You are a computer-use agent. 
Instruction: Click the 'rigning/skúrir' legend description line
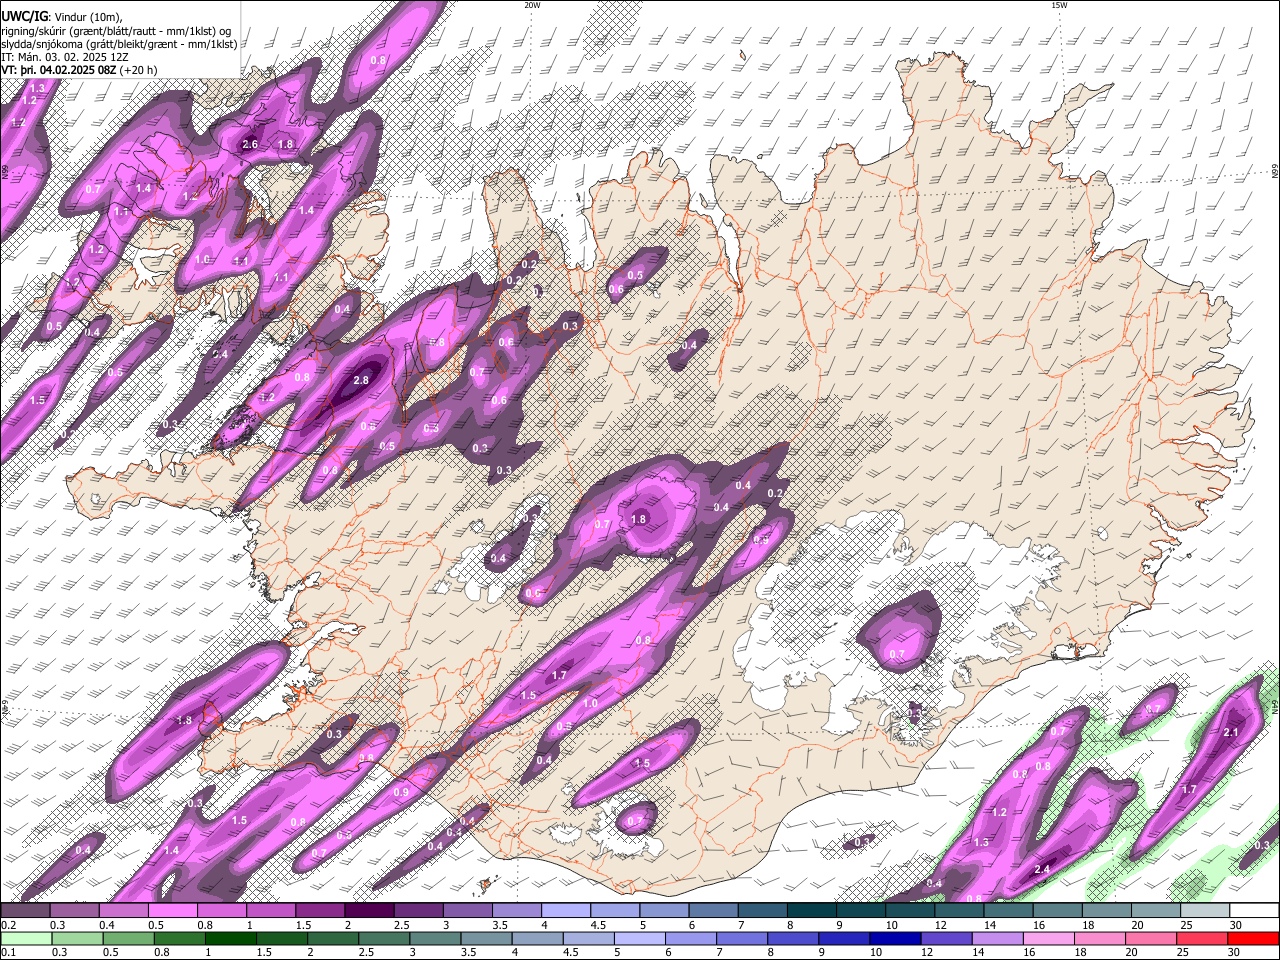116,30
